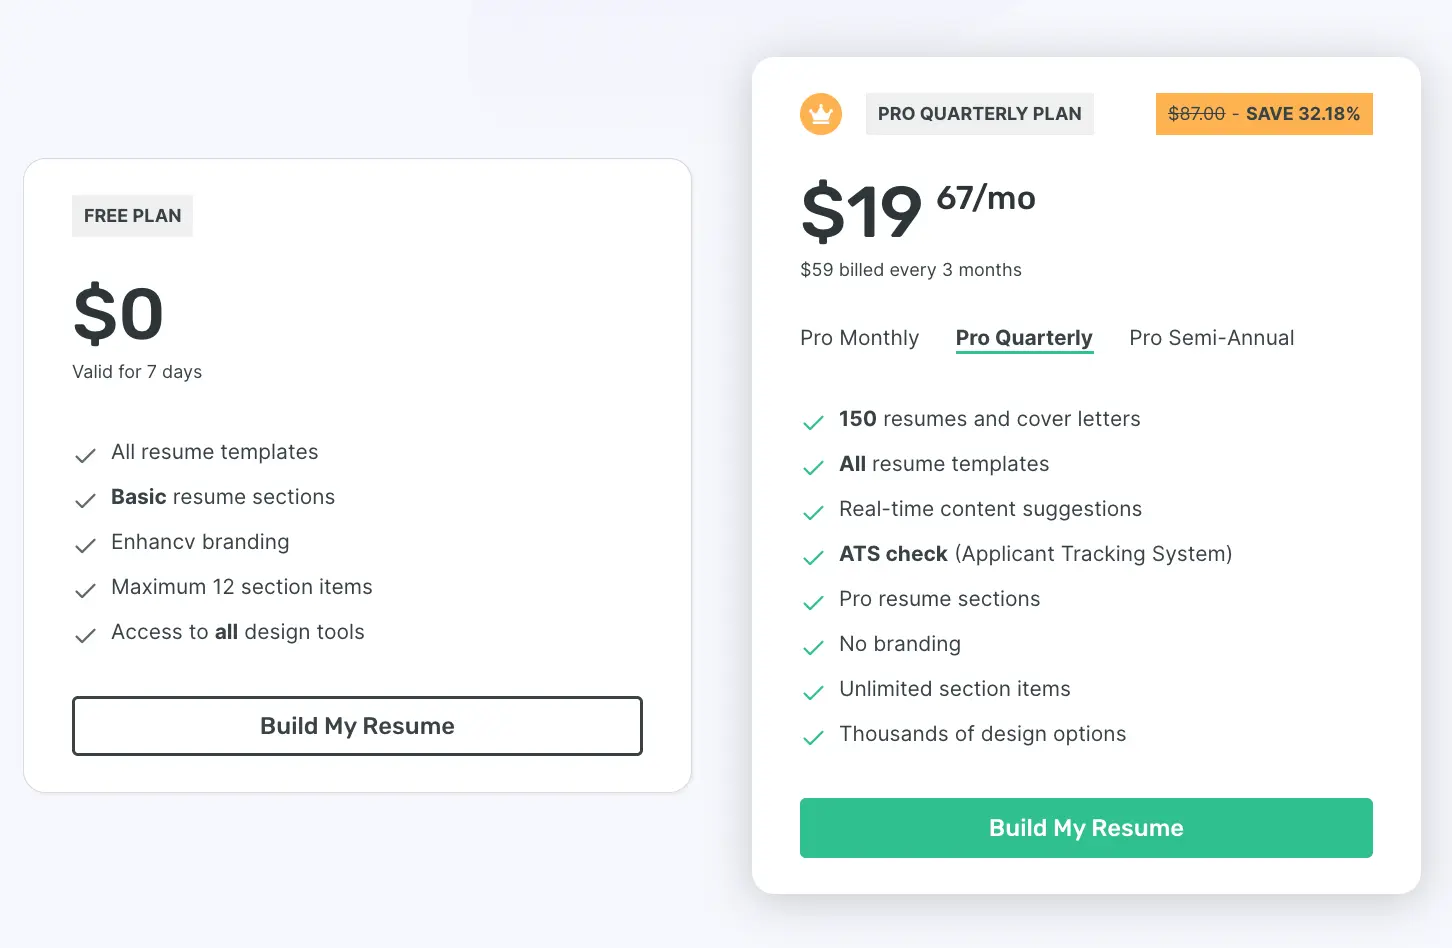Click checkmark beside Real-time content suggestions
Viewport: 1452px width, 948px height.
813,512
